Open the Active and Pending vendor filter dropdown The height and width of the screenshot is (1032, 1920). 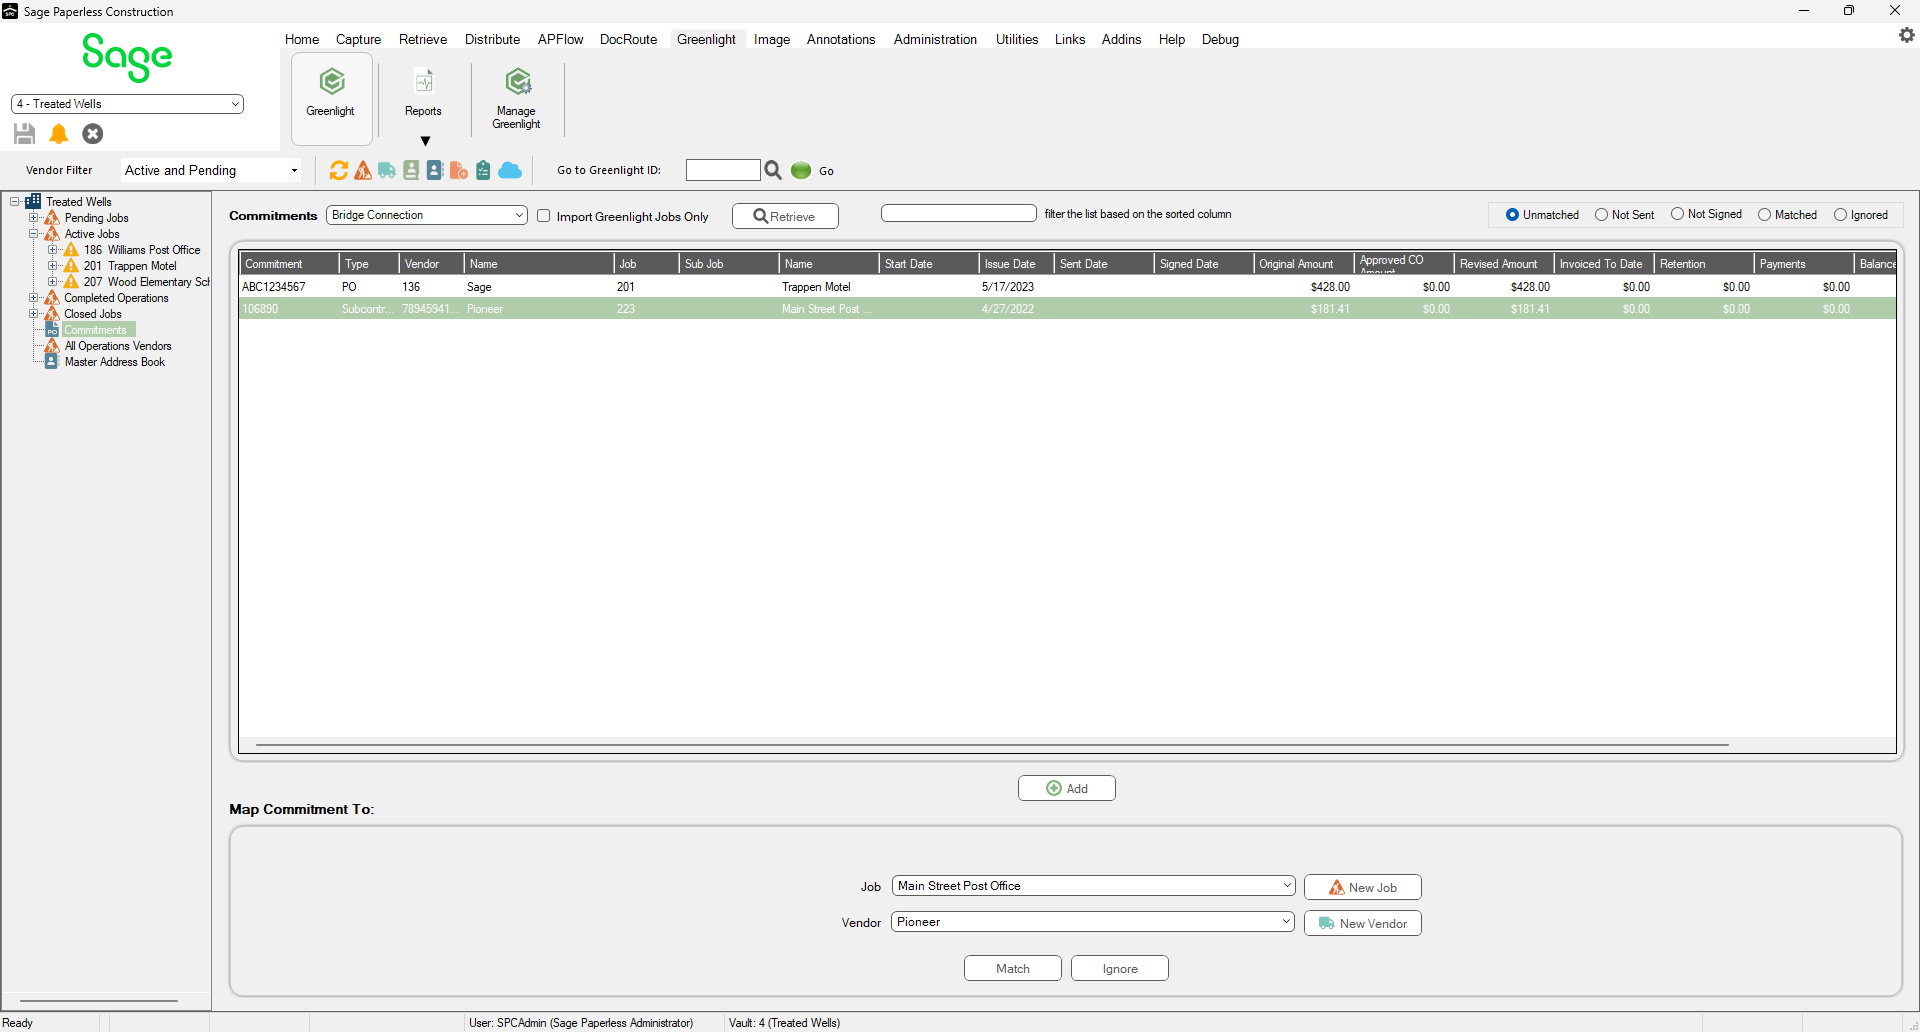(211, 171)
